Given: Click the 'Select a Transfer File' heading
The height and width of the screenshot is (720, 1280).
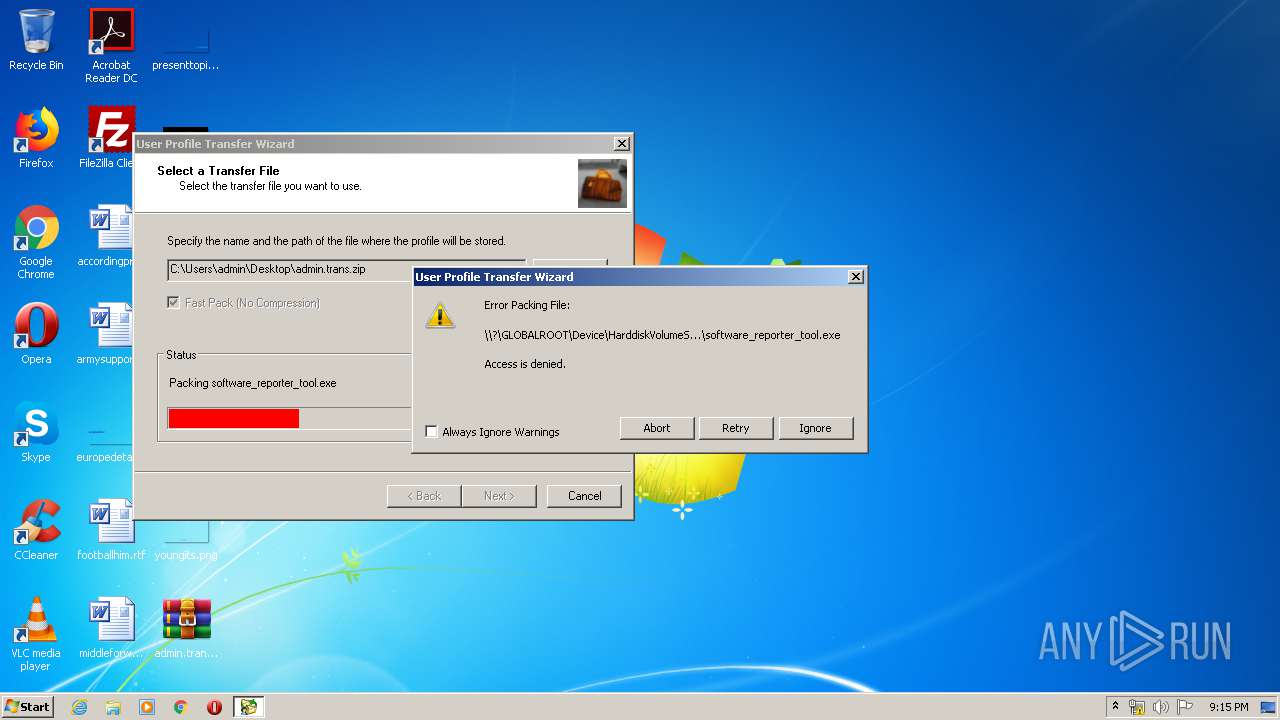Looking at the screenshot, I should [x=218, y=171].
